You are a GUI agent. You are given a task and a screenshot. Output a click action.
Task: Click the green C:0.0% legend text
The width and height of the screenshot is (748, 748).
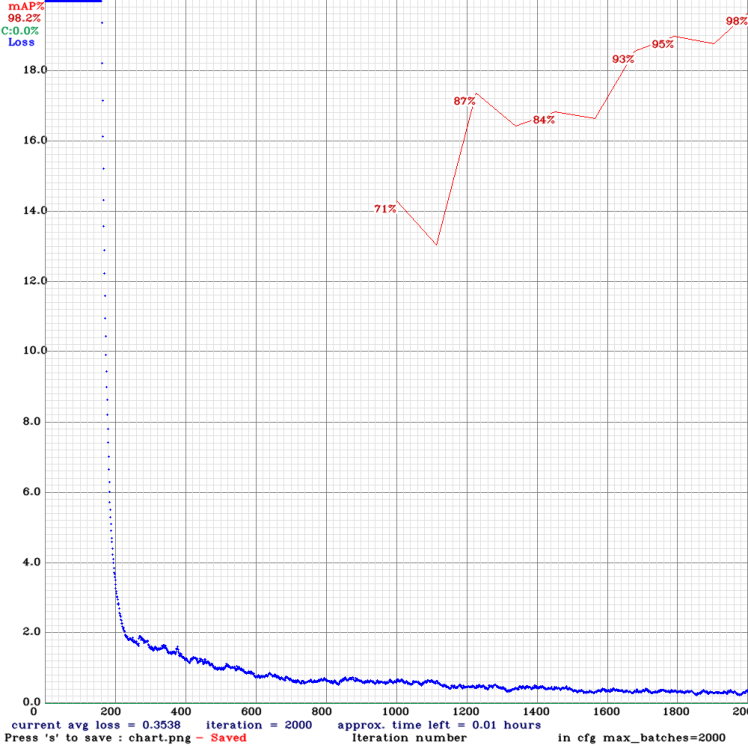[x=20, y=31]
